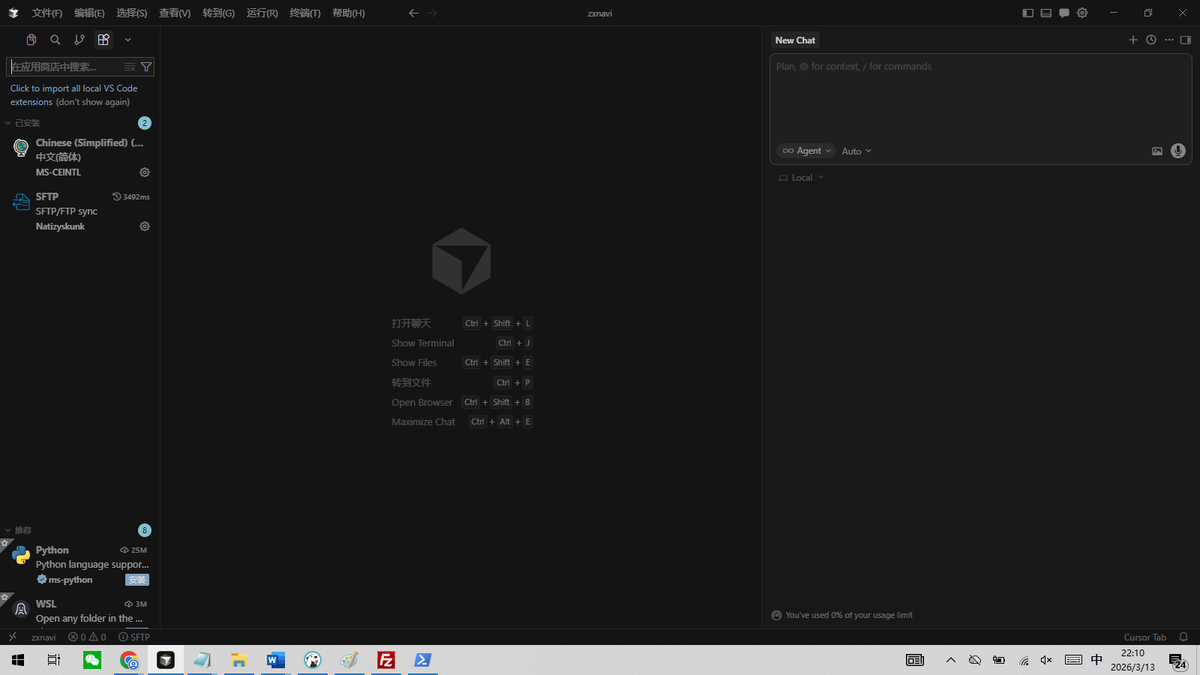This screenshot has height=675, width=1200.
Task: Open the Auto model selector dropdown
Action: pyautogui.click(x=856, y=151)
